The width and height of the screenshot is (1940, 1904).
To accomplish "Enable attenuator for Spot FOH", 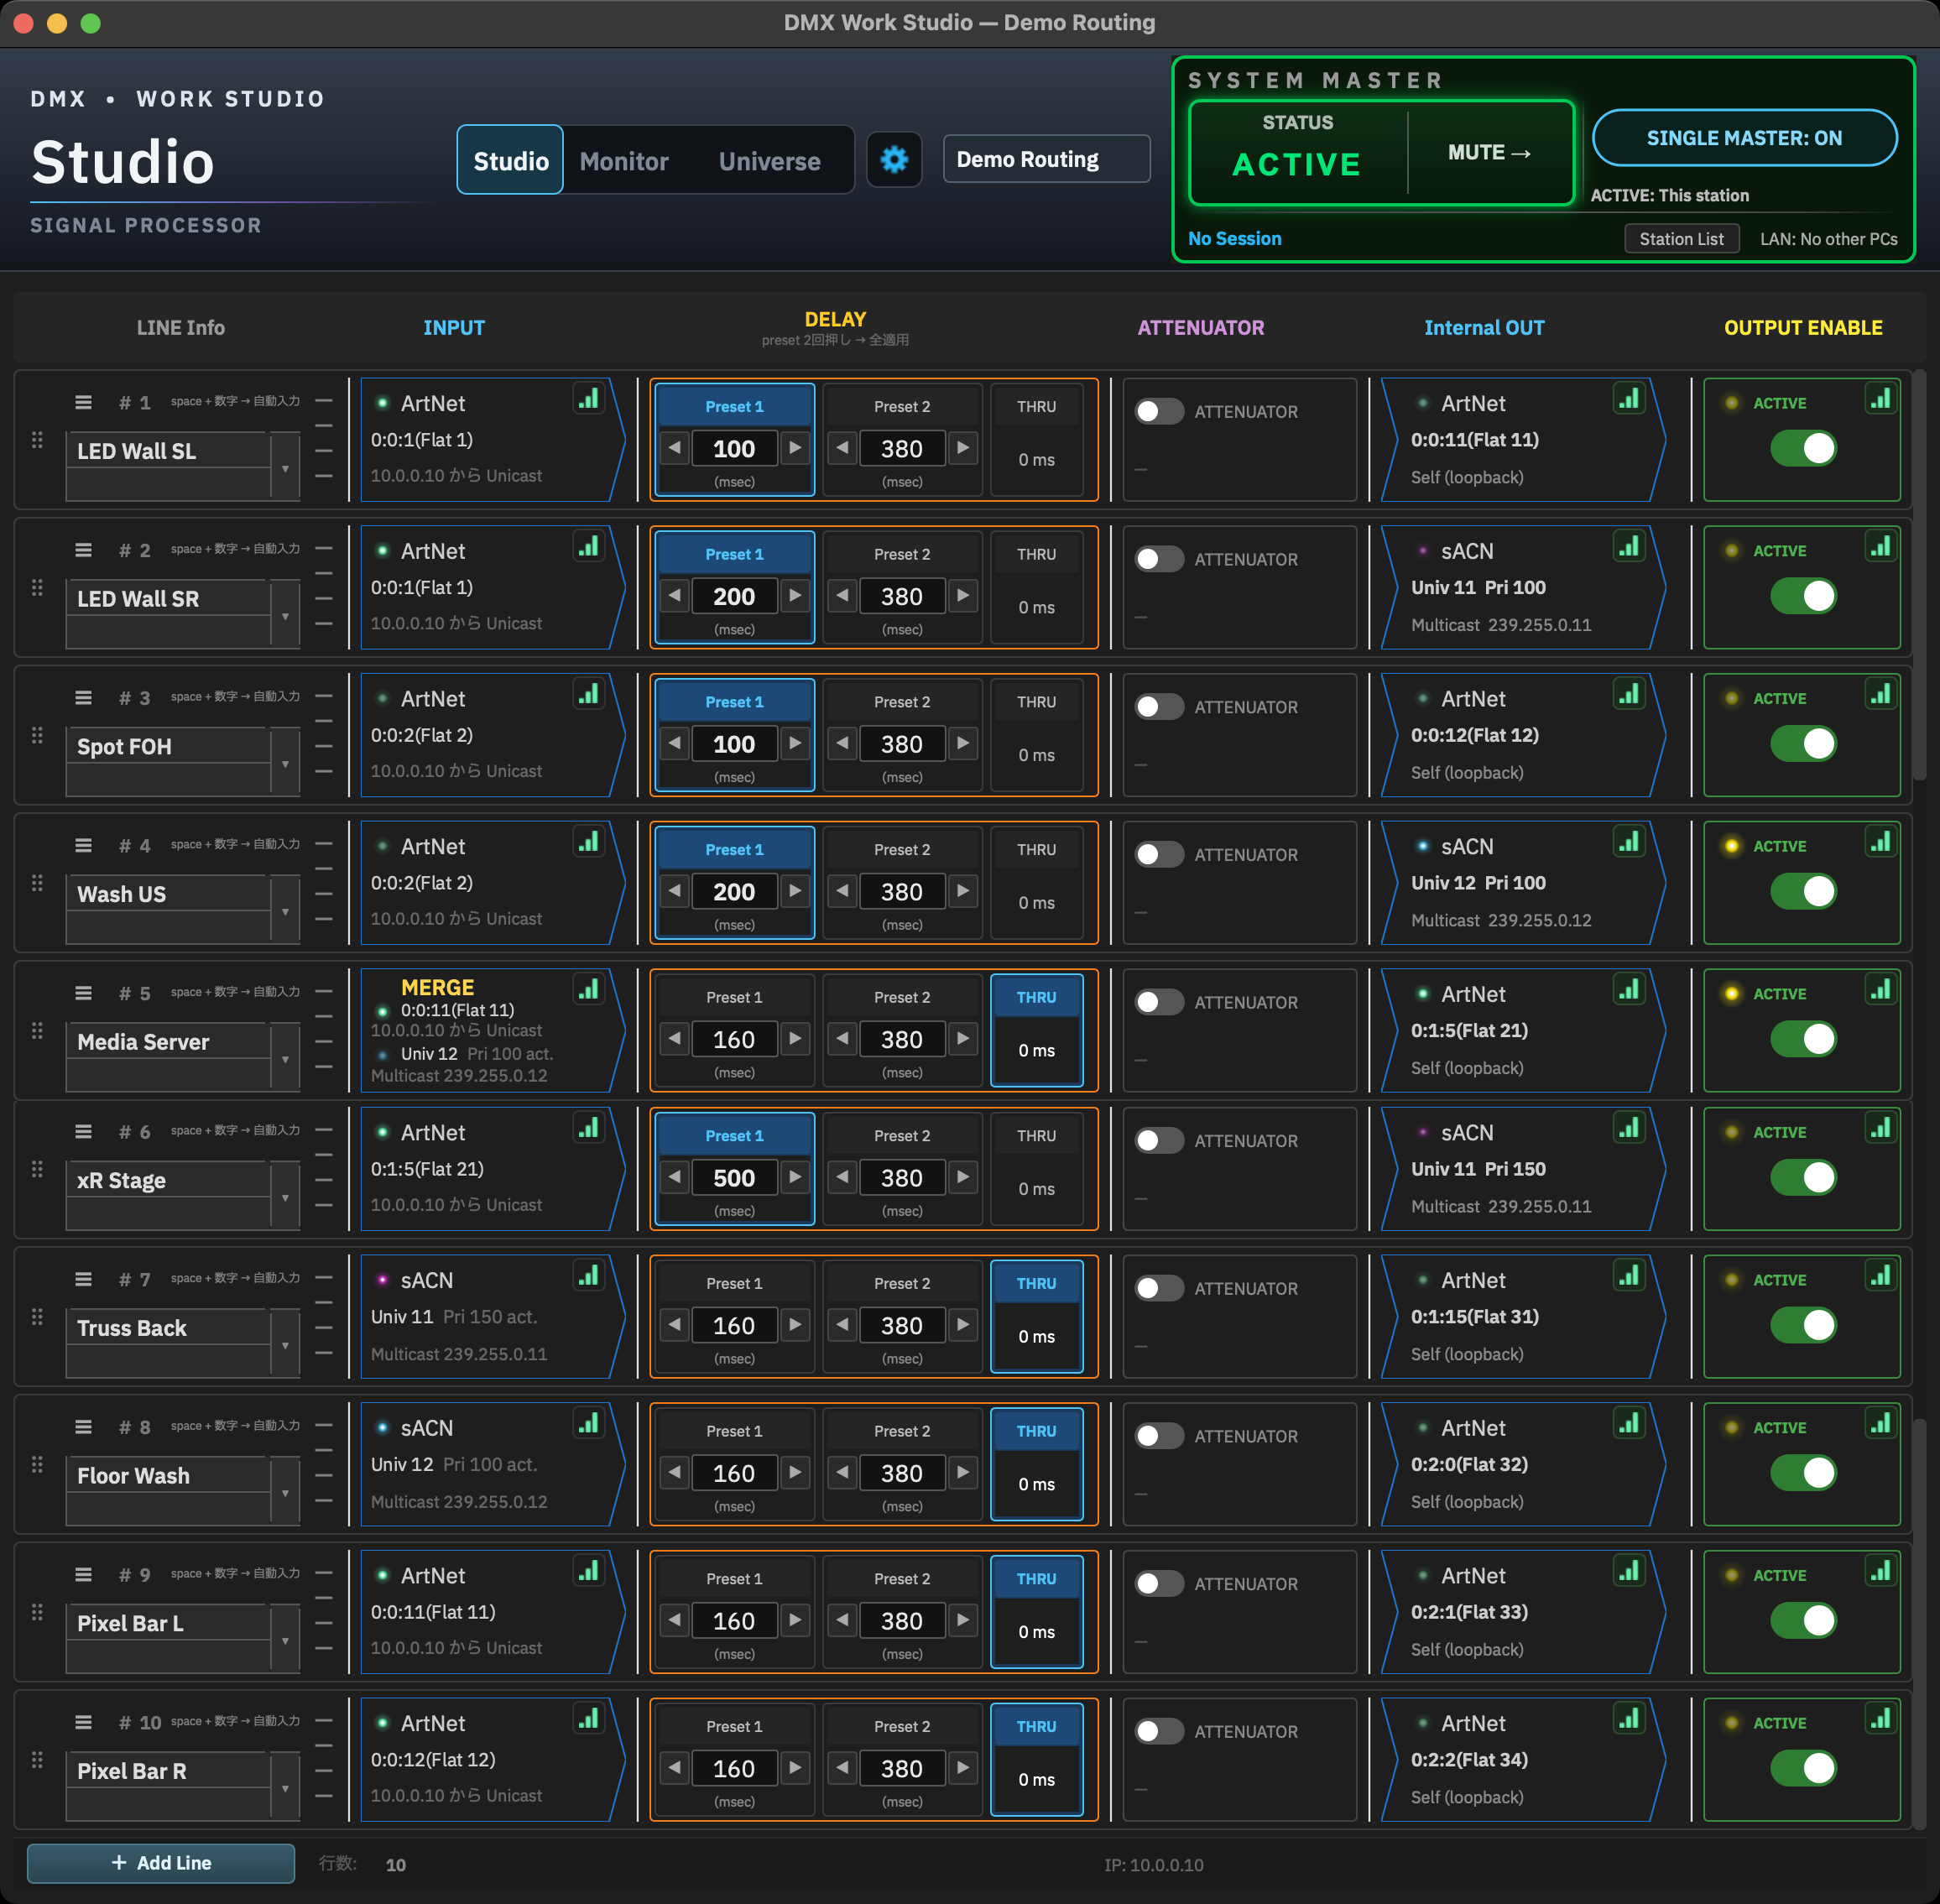I will point(1159,706).
